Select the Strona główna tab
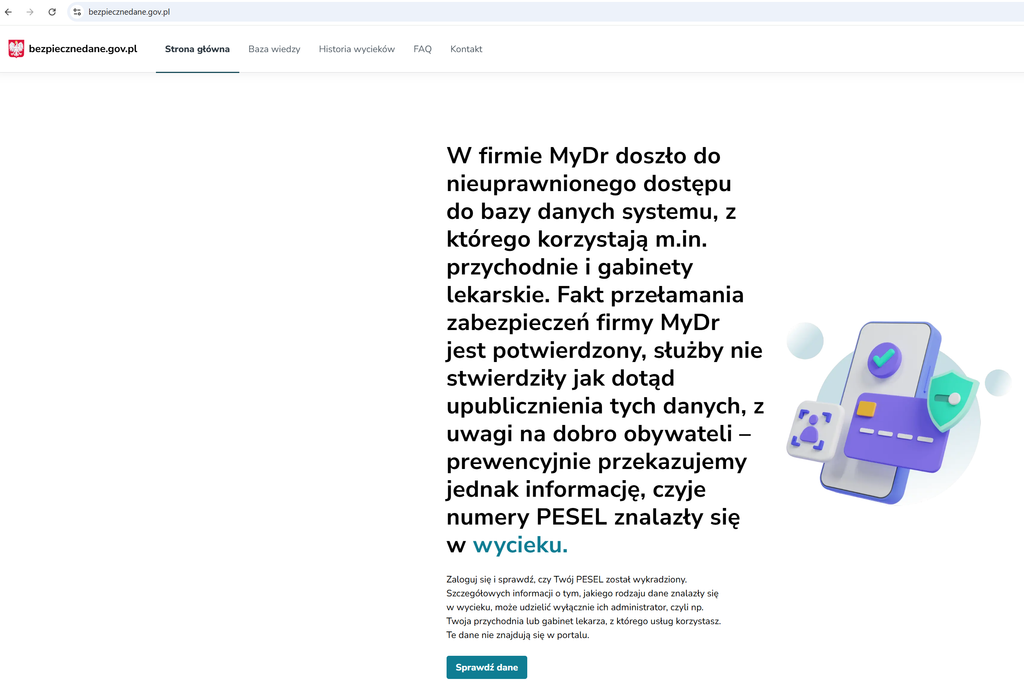 (x=197, y=49)
